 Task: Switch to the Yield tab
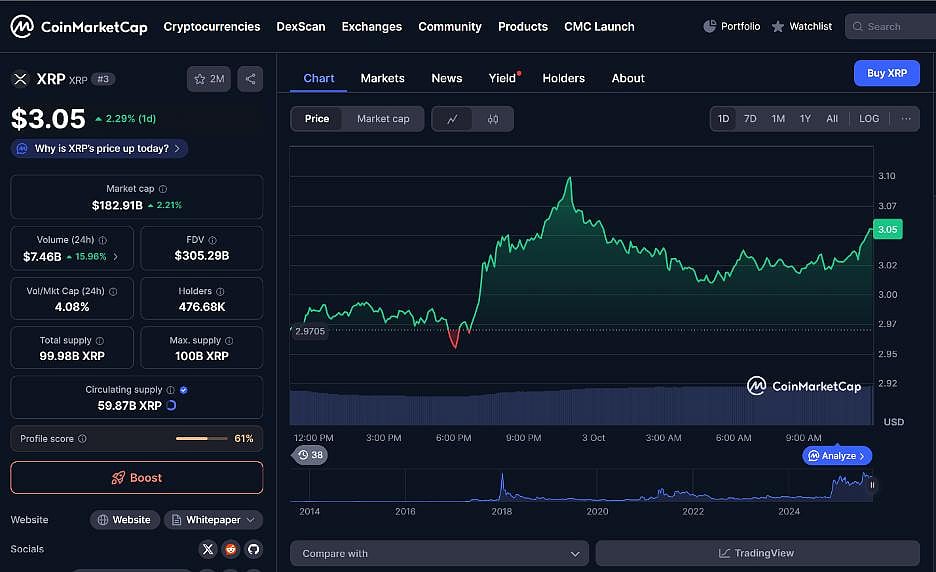[x=502, y=78]
